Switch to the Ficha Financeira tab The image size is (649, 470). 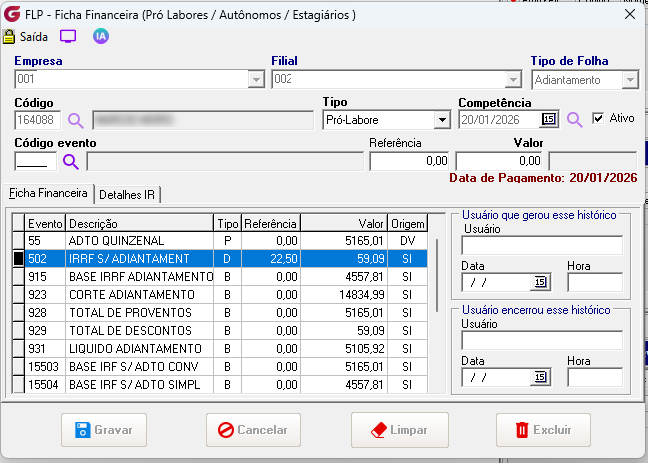[x=48, y=193]
